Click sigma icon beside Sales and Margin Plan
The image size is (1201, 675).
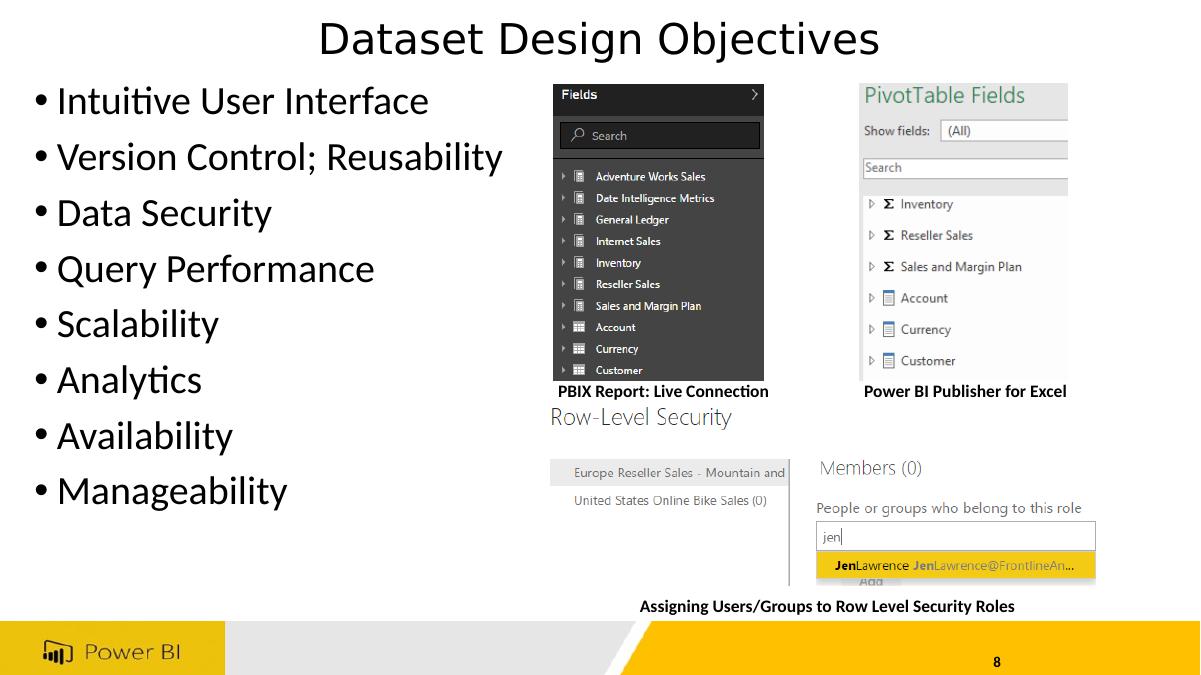pos(889,267)
